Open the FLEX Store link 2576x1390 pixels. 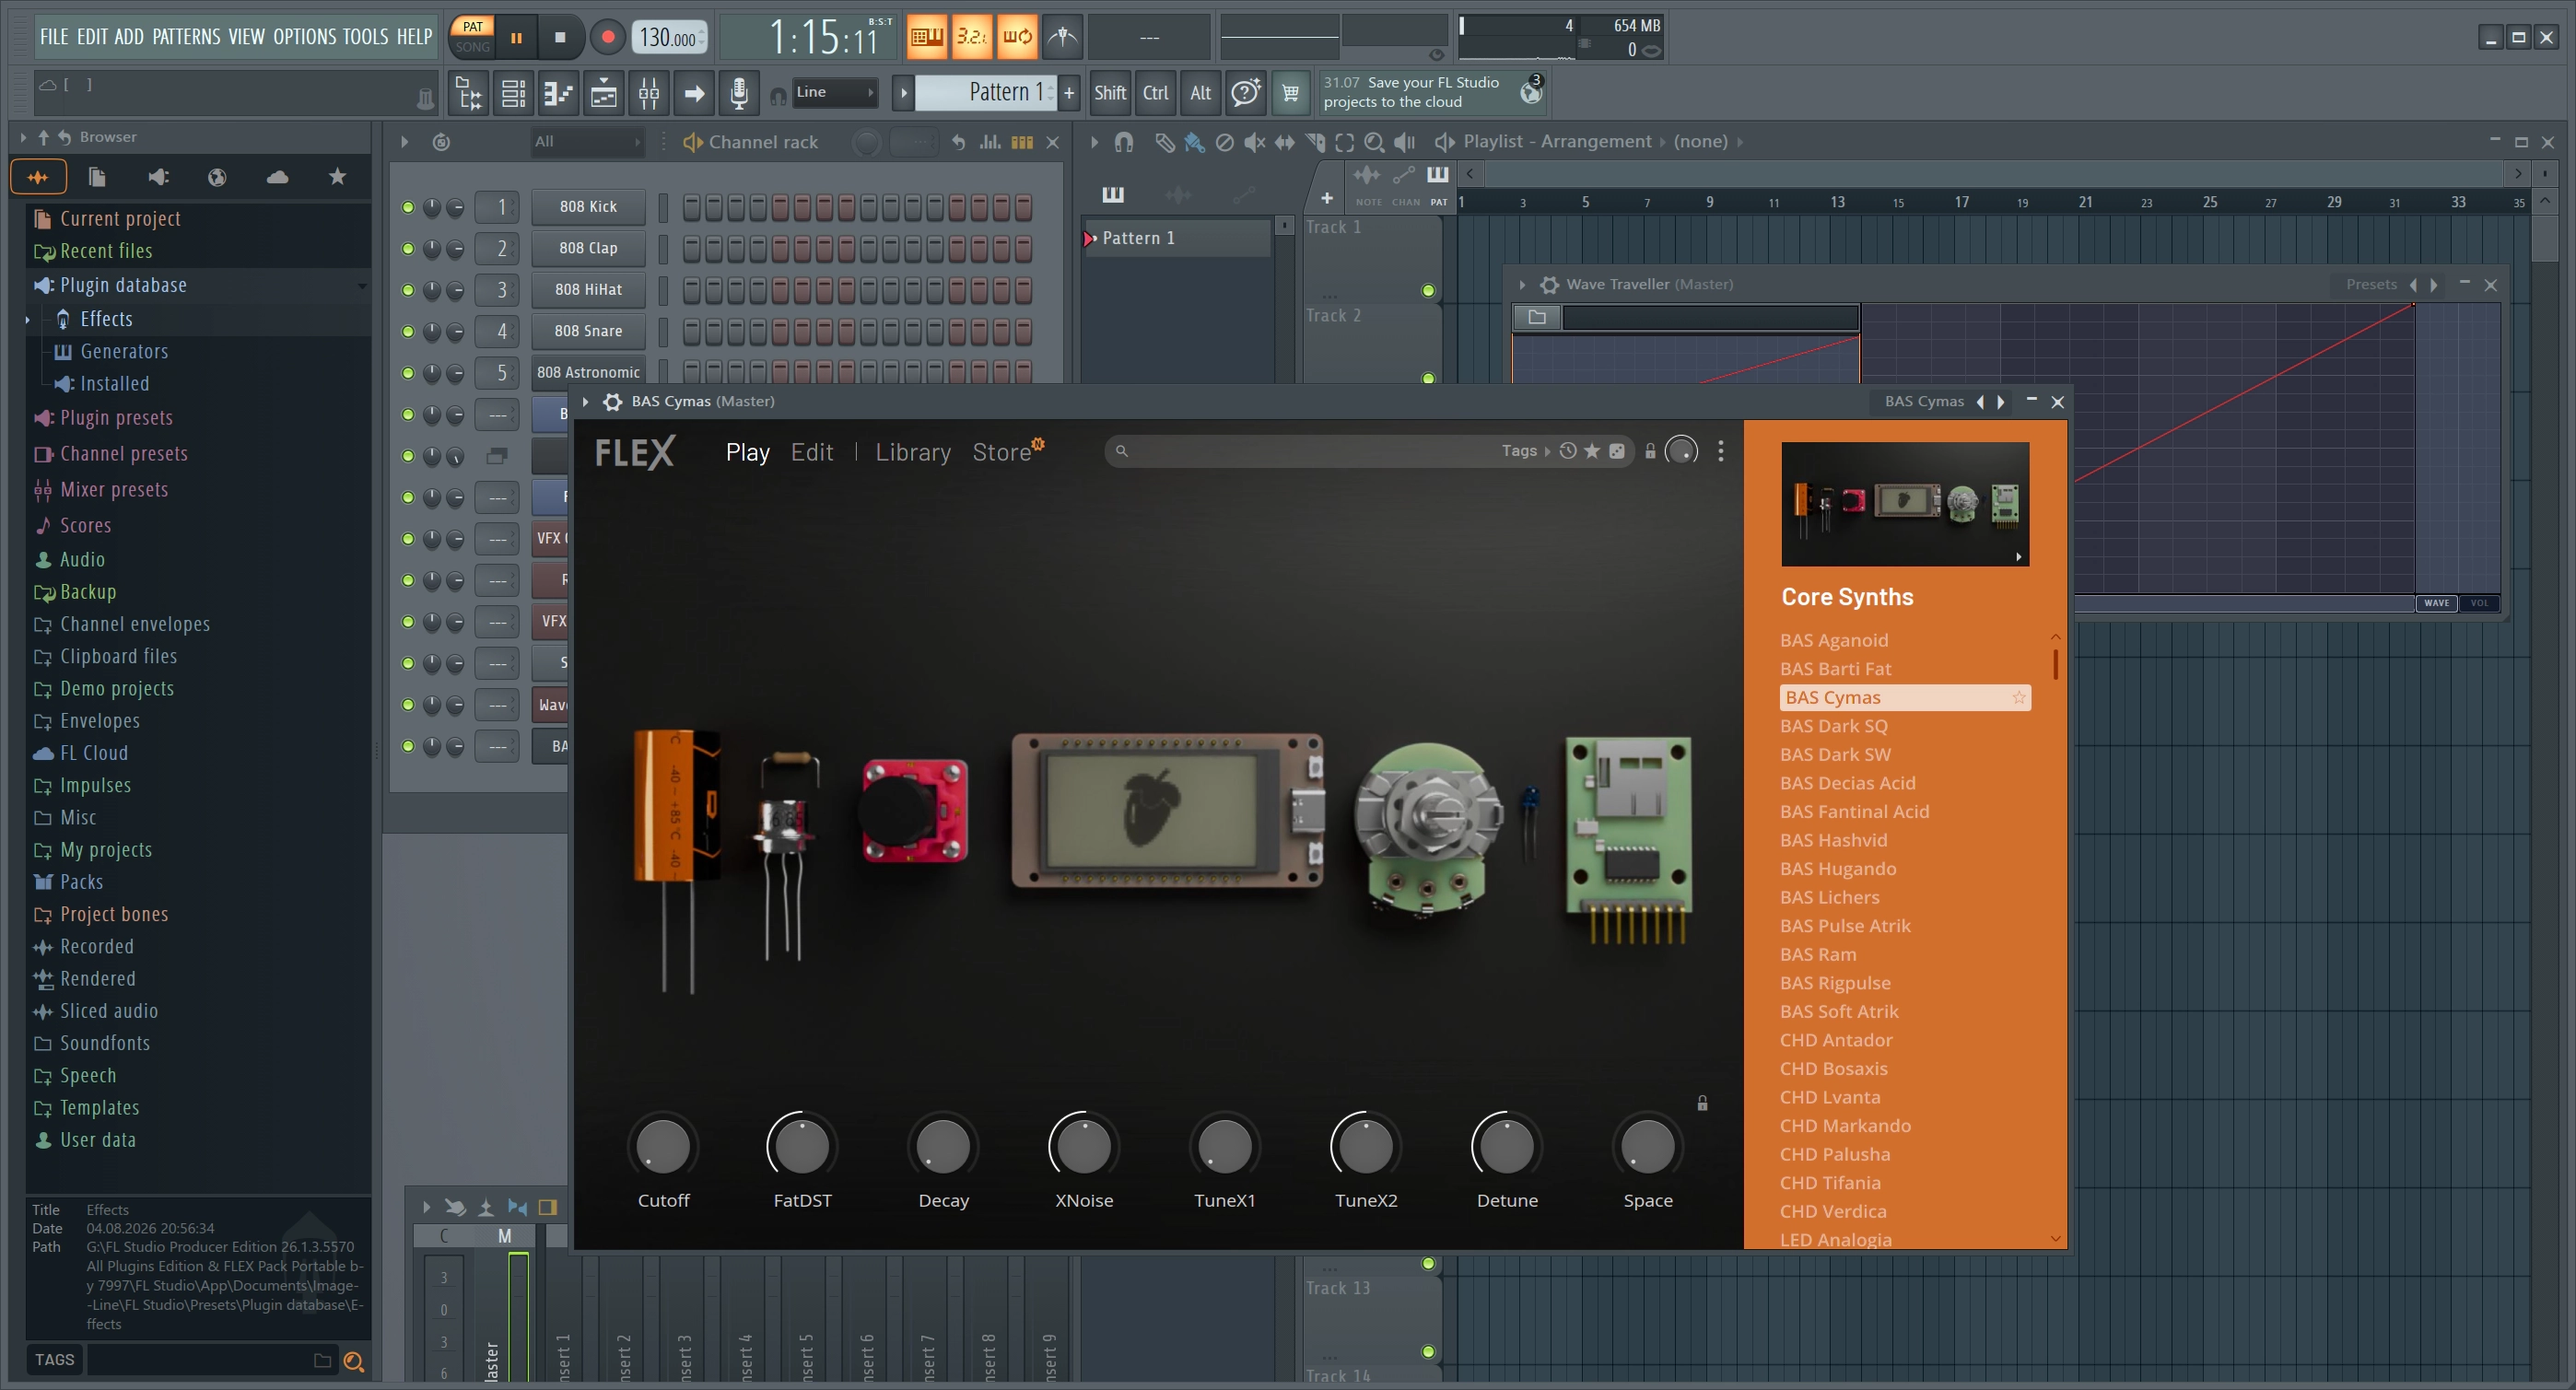tap(1002, 452)
